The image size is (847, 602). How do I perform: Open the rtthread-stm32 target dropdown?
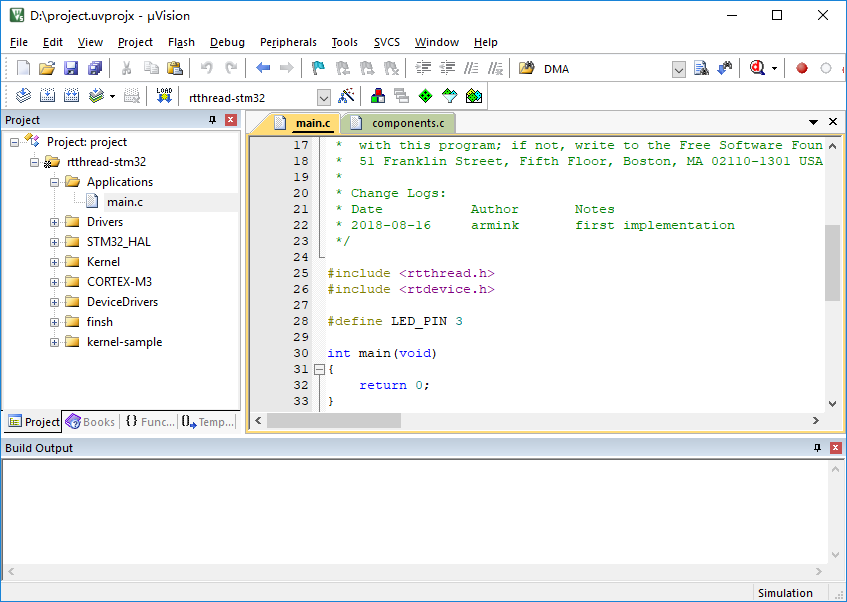coord(323,97)
